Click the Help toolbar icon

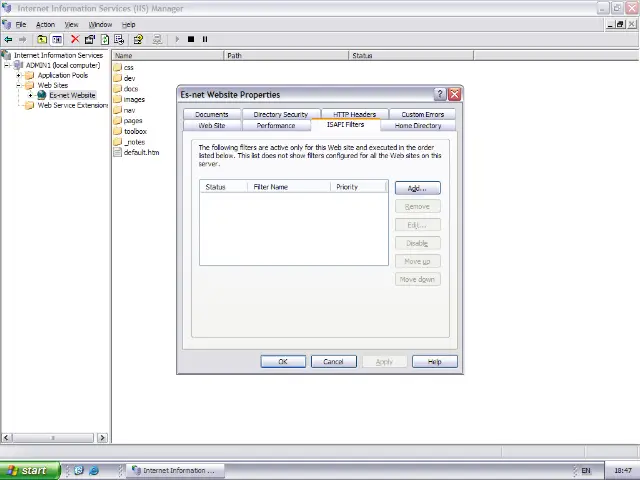coord(138,39)
